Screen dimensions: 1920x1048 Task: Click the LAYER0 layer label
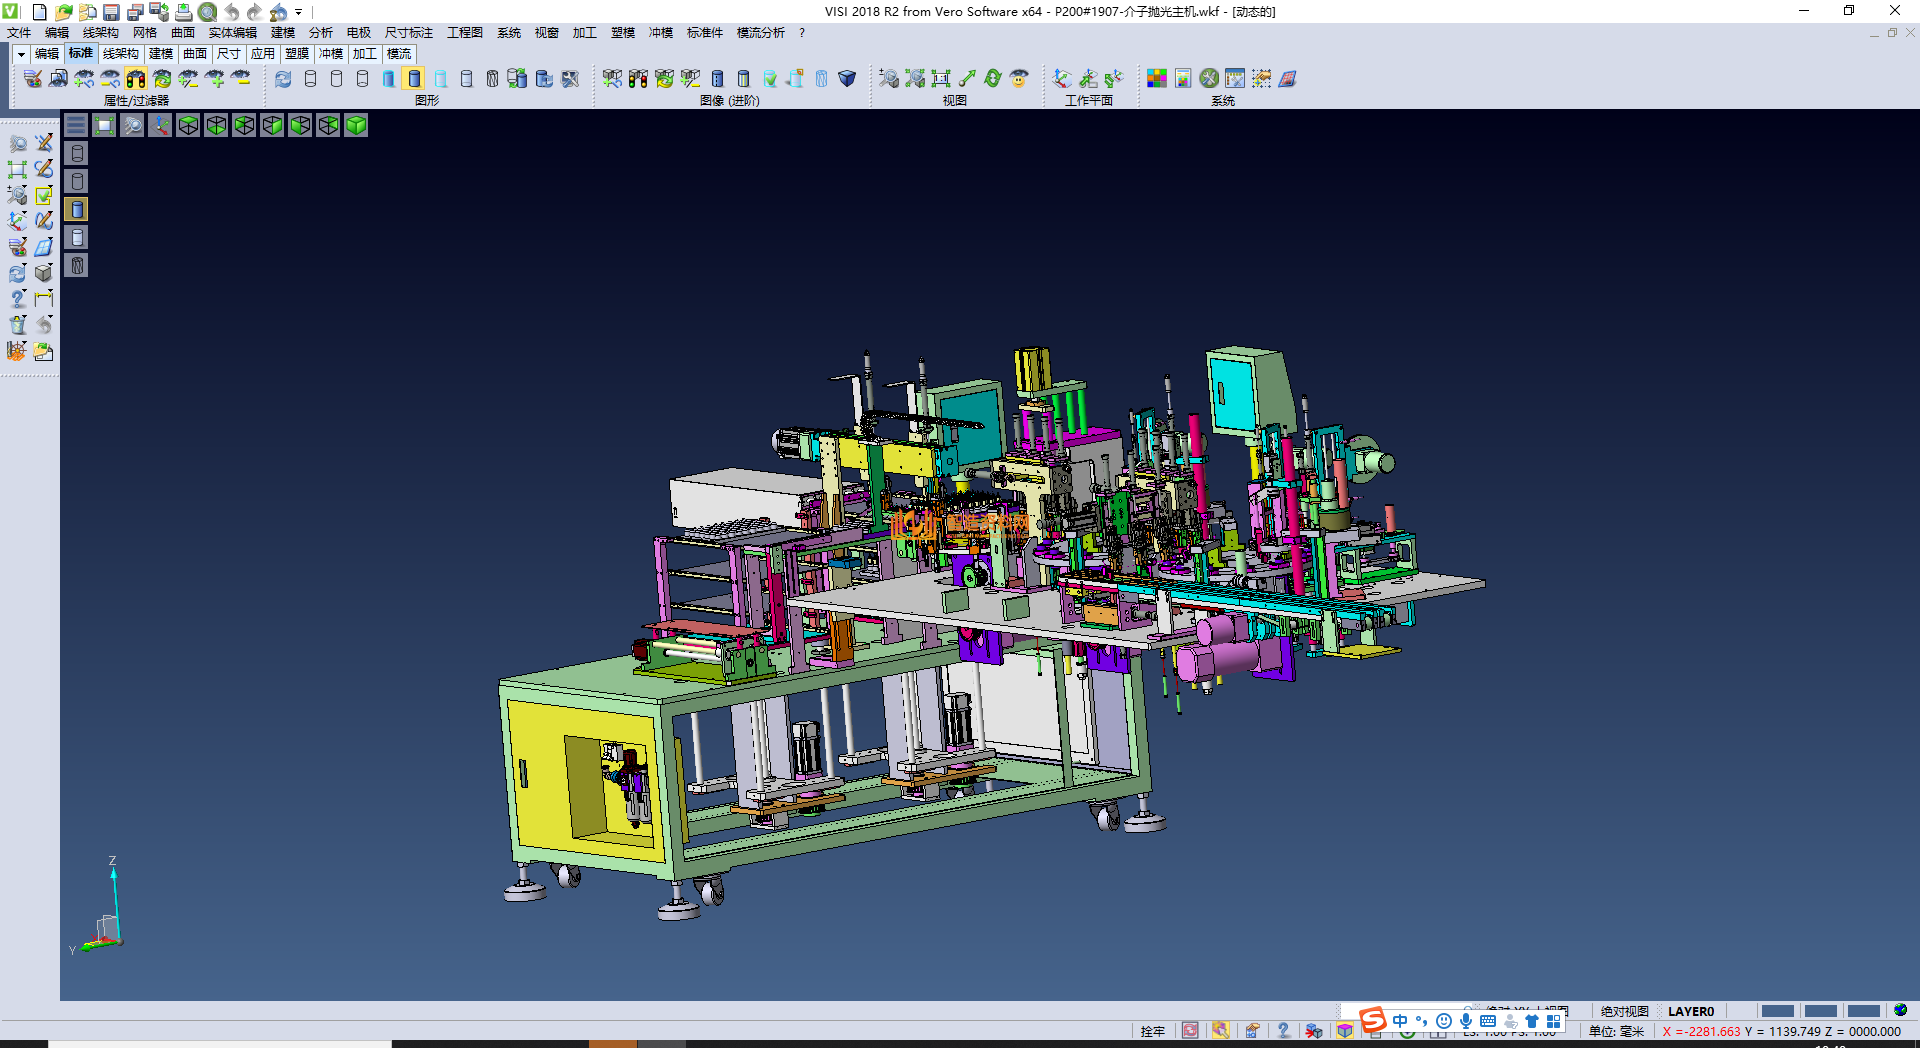pos(1690,1011)
